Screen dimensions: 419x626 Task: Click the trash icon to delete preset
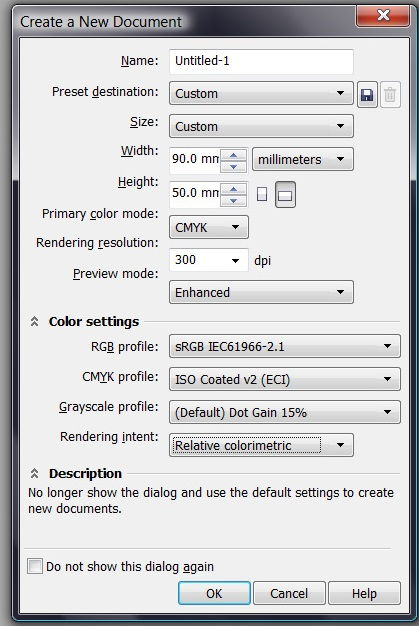[390, 95]
